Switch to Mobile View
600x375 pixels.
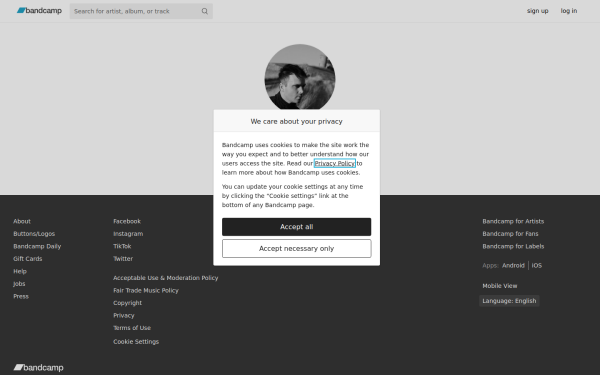499,286
